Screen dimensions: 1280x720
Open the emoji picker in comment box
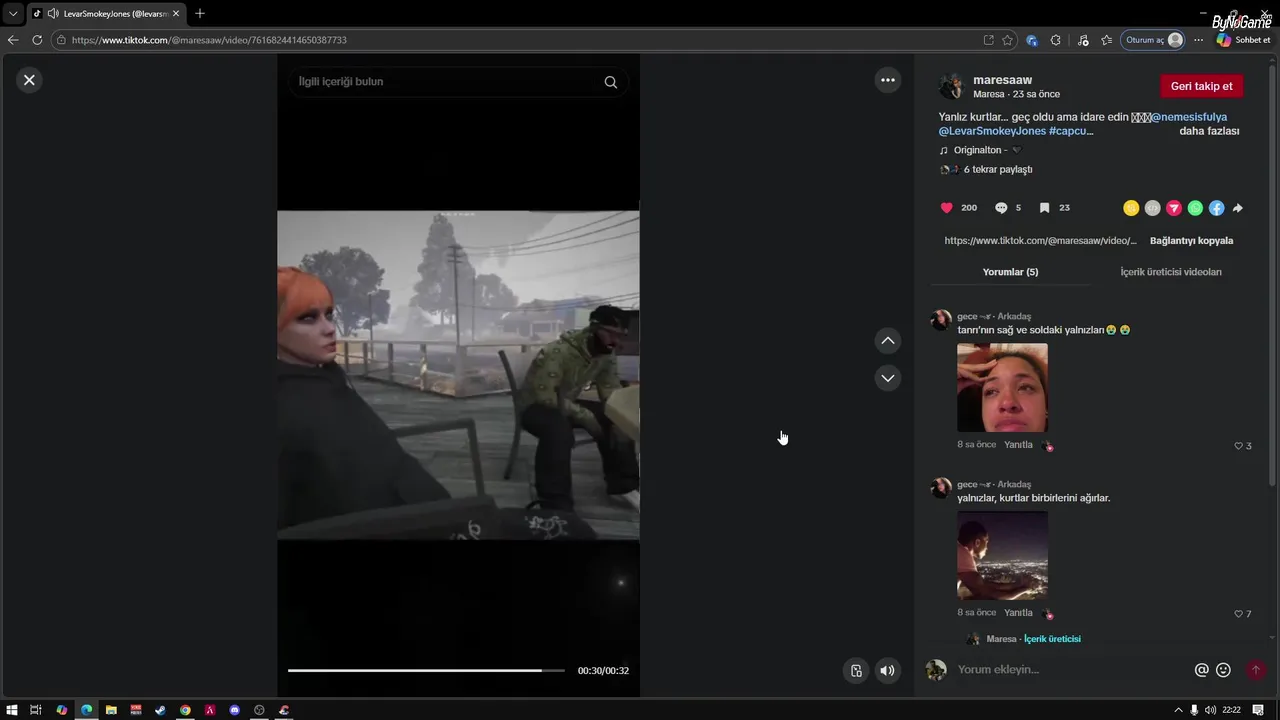(1223, 670)
